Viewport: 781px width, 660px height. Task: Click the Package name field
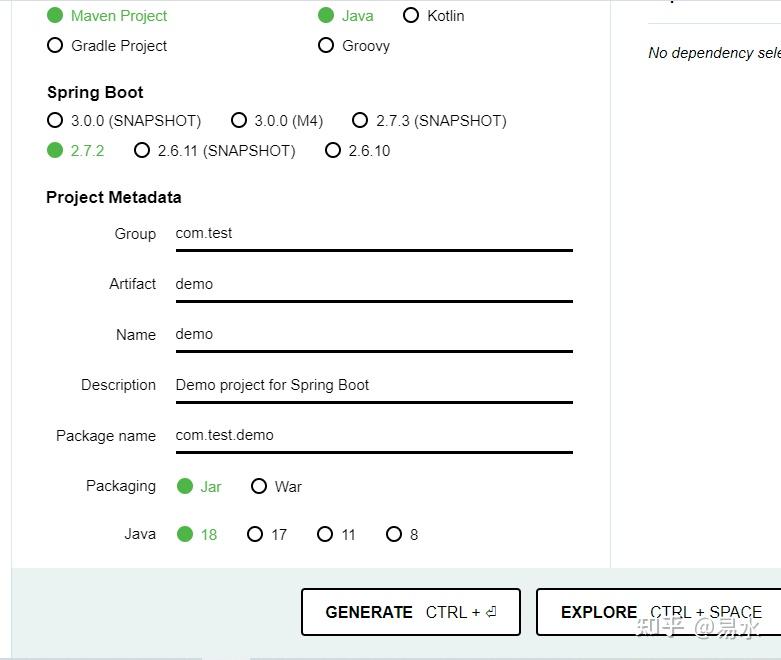click(x=373, y=436)
